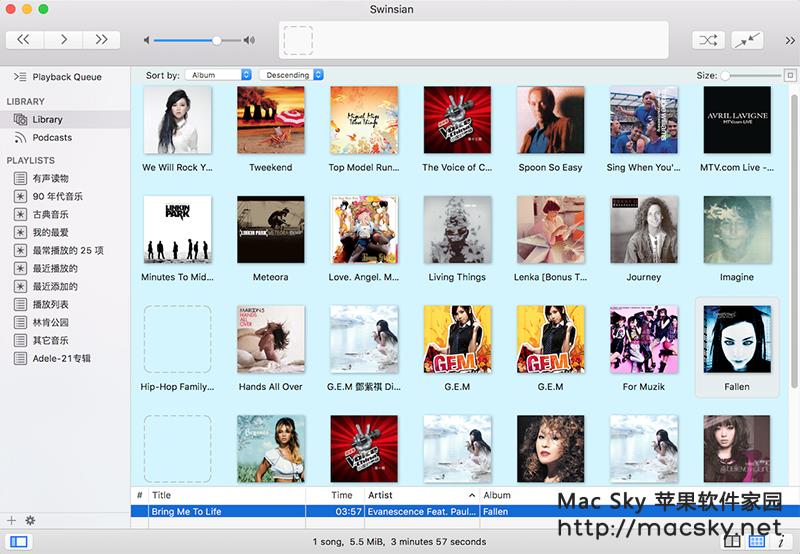Click the now-playing artwork placeholder
Screen dimensions: 800x554
click(298, 40)
